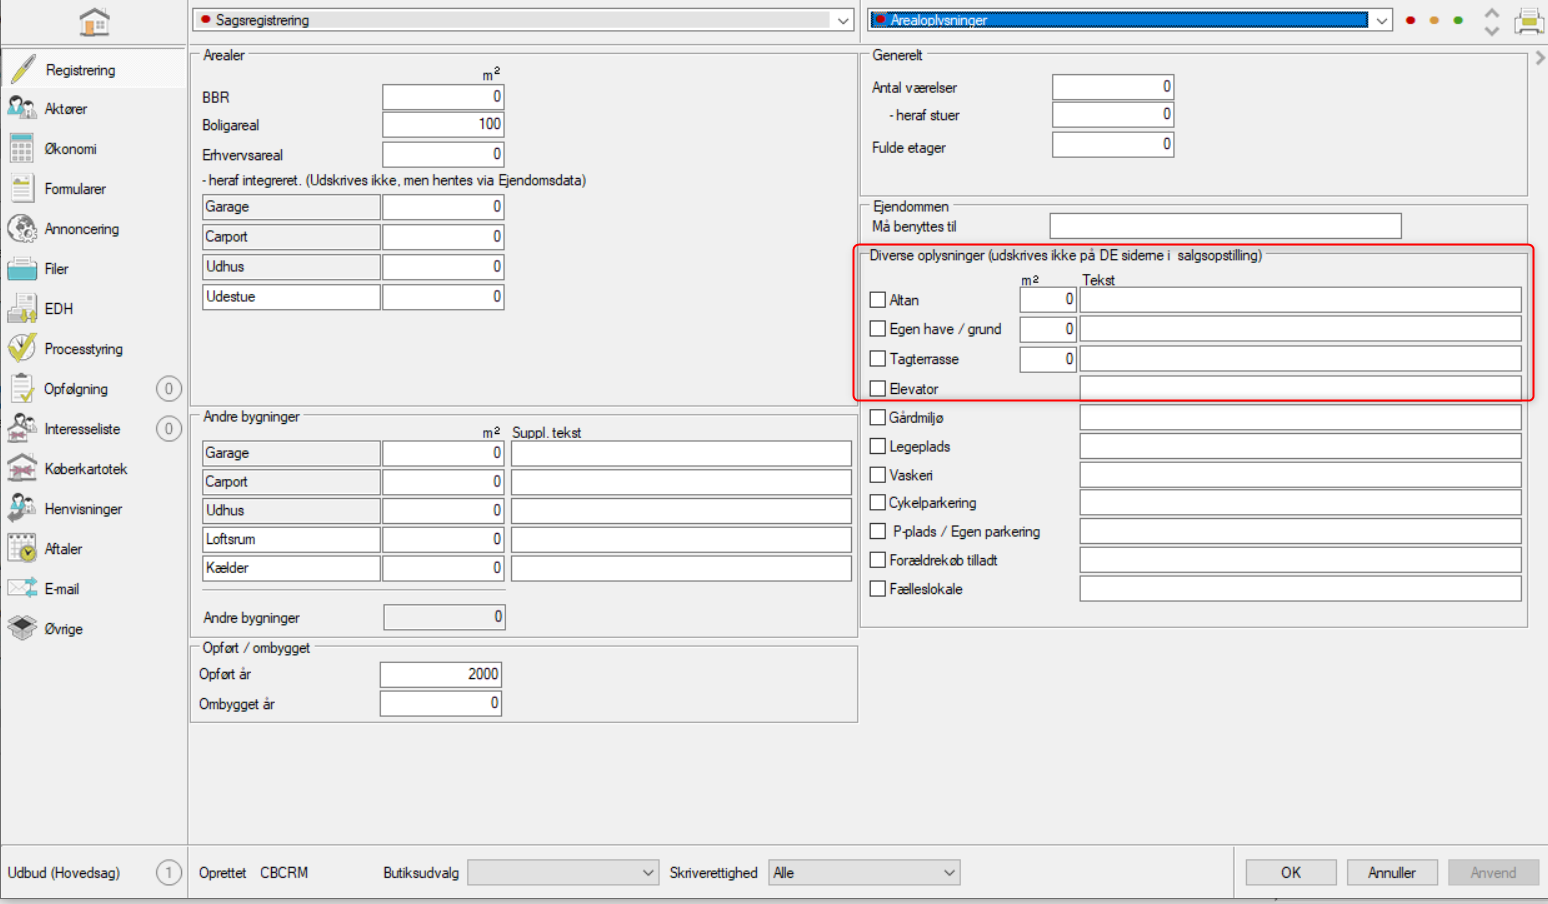The width and height of the screenshot is (1548, 904).
Task: Click the Annuller button
Action: pos(1391,873)
